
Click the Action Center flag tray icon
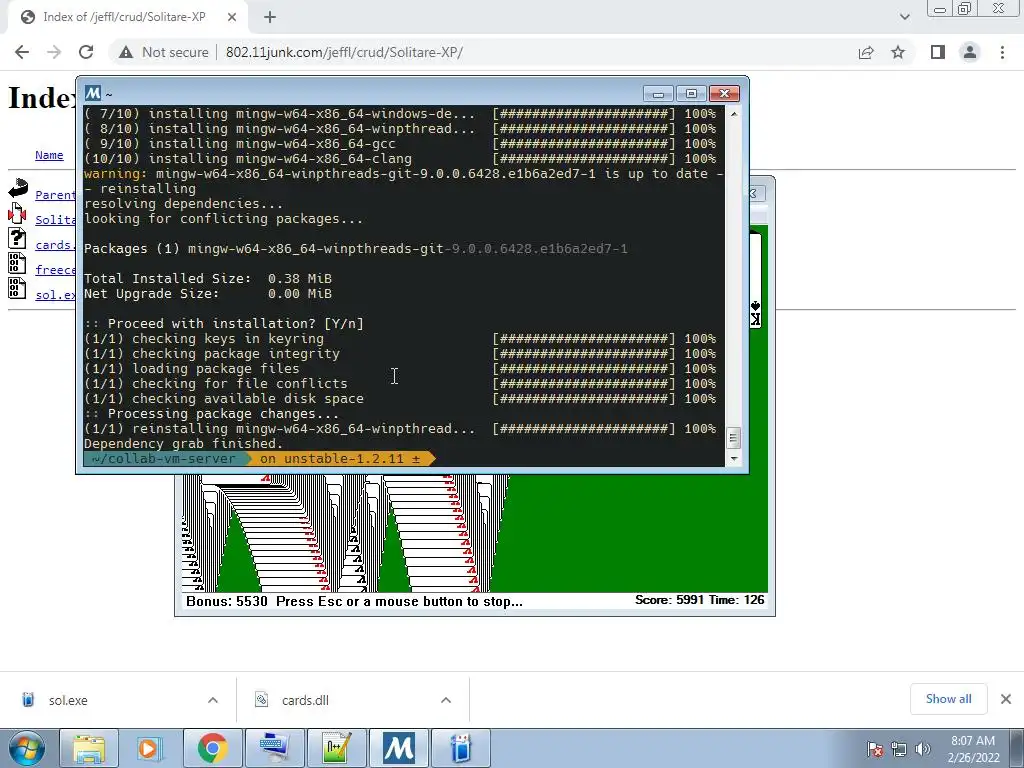tap(875, 749)
